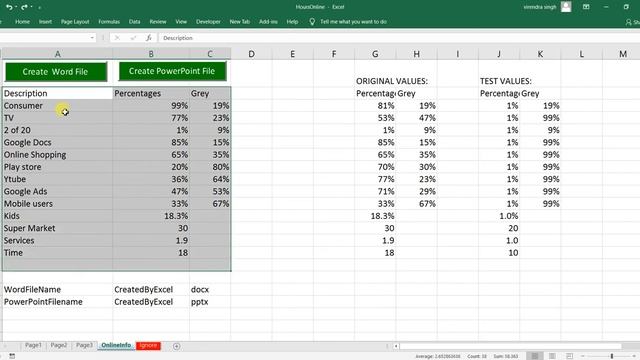Click the Undo arrow icon
The width and height of the screenshot is (640, 360).
tap(9, 7)
